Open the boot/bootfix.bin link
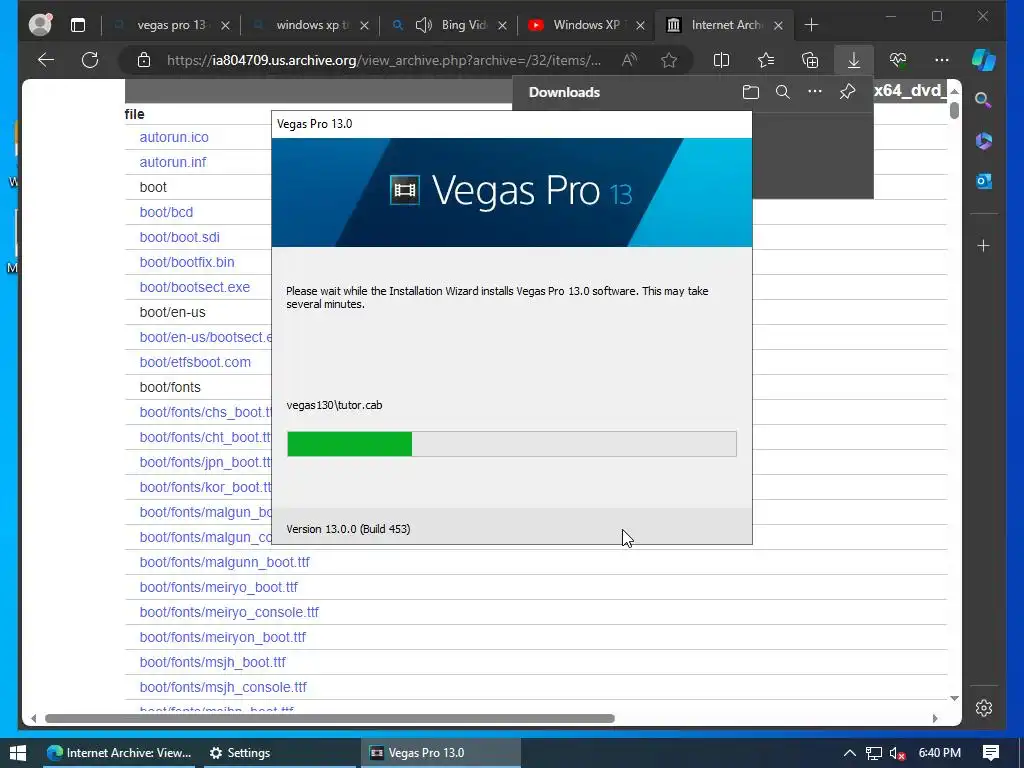1024x768 pixels. [187, 262]
